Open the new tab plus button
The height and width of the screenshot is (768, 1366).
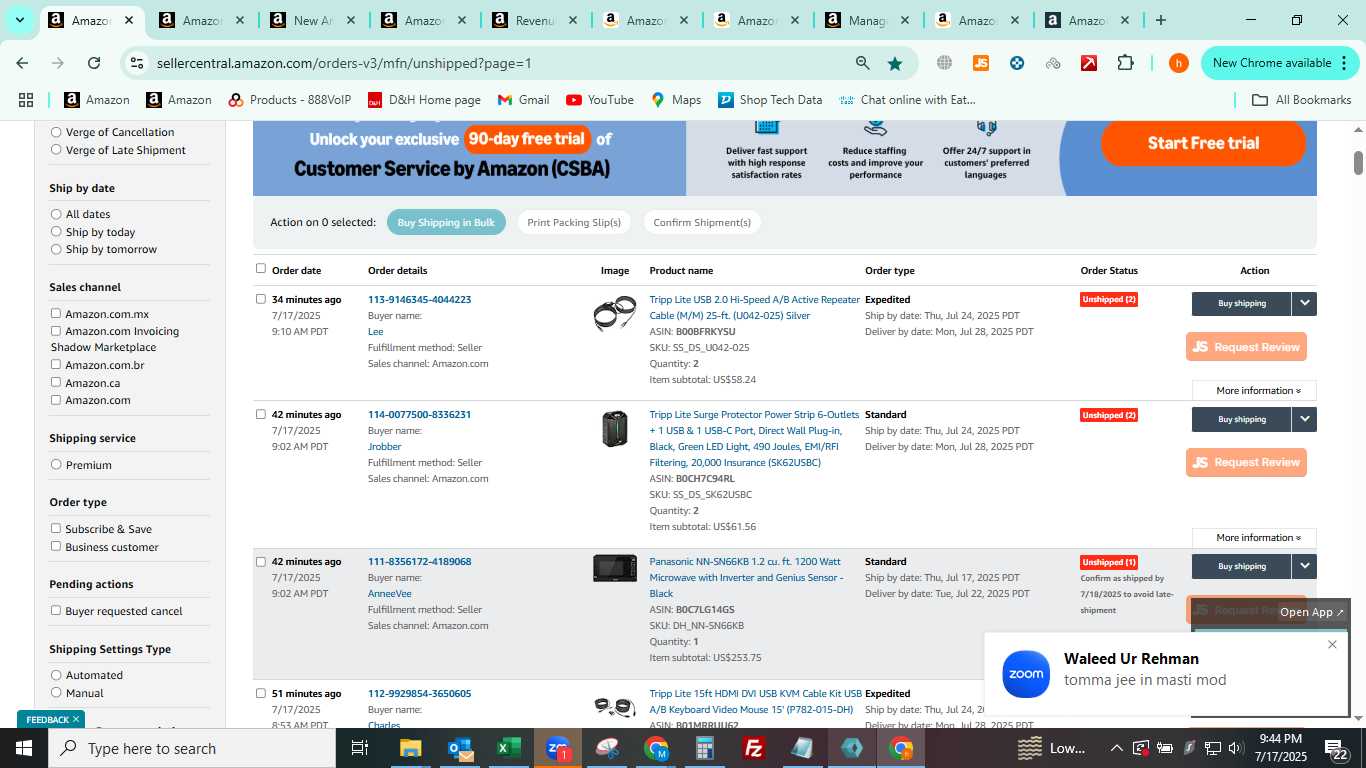coord(1161,20)
